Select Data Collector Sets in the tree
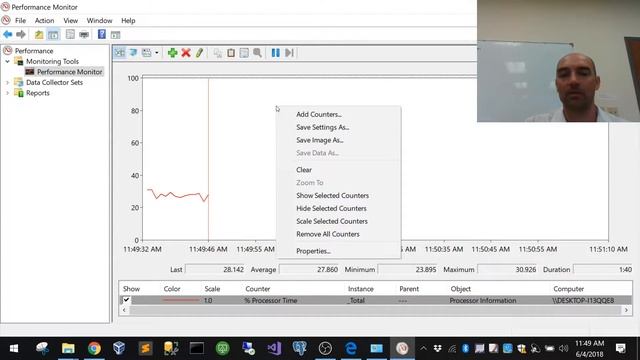Image resolution: width=640 pixels, height=360 pixels. tap(54, 82)
